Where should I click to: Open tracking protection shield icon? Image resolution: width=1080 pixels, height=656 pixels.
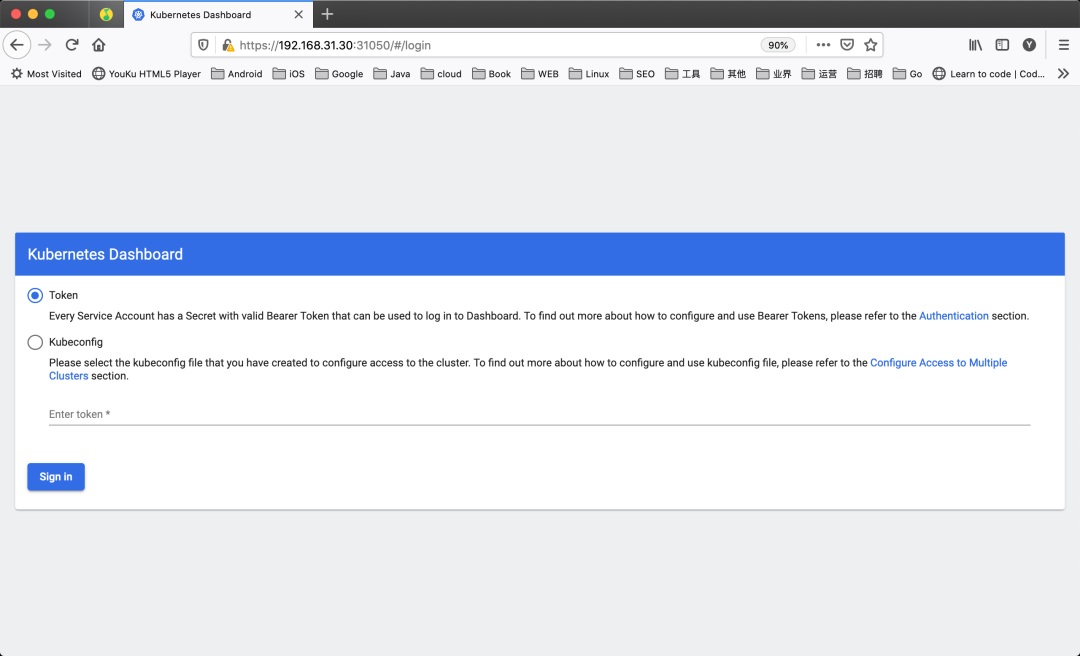point(203,45)
